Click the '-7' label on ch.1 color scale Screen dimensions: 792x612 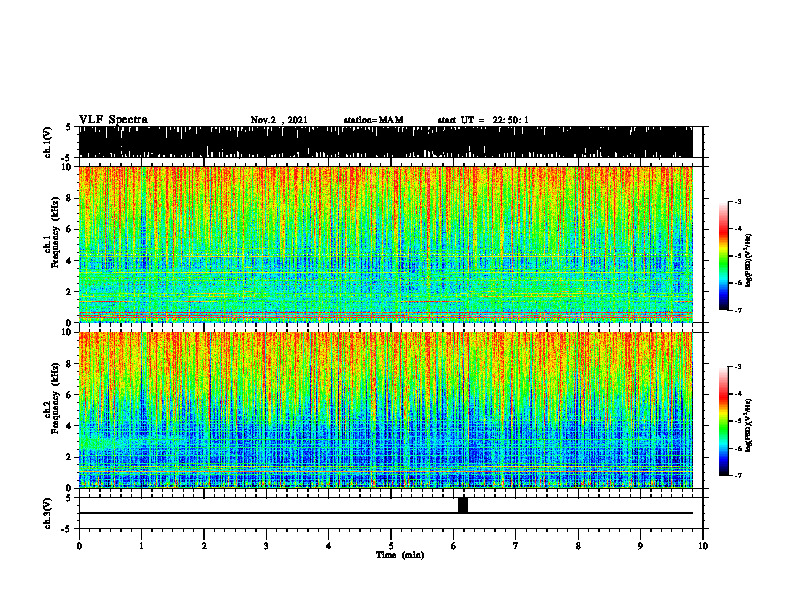737,310
